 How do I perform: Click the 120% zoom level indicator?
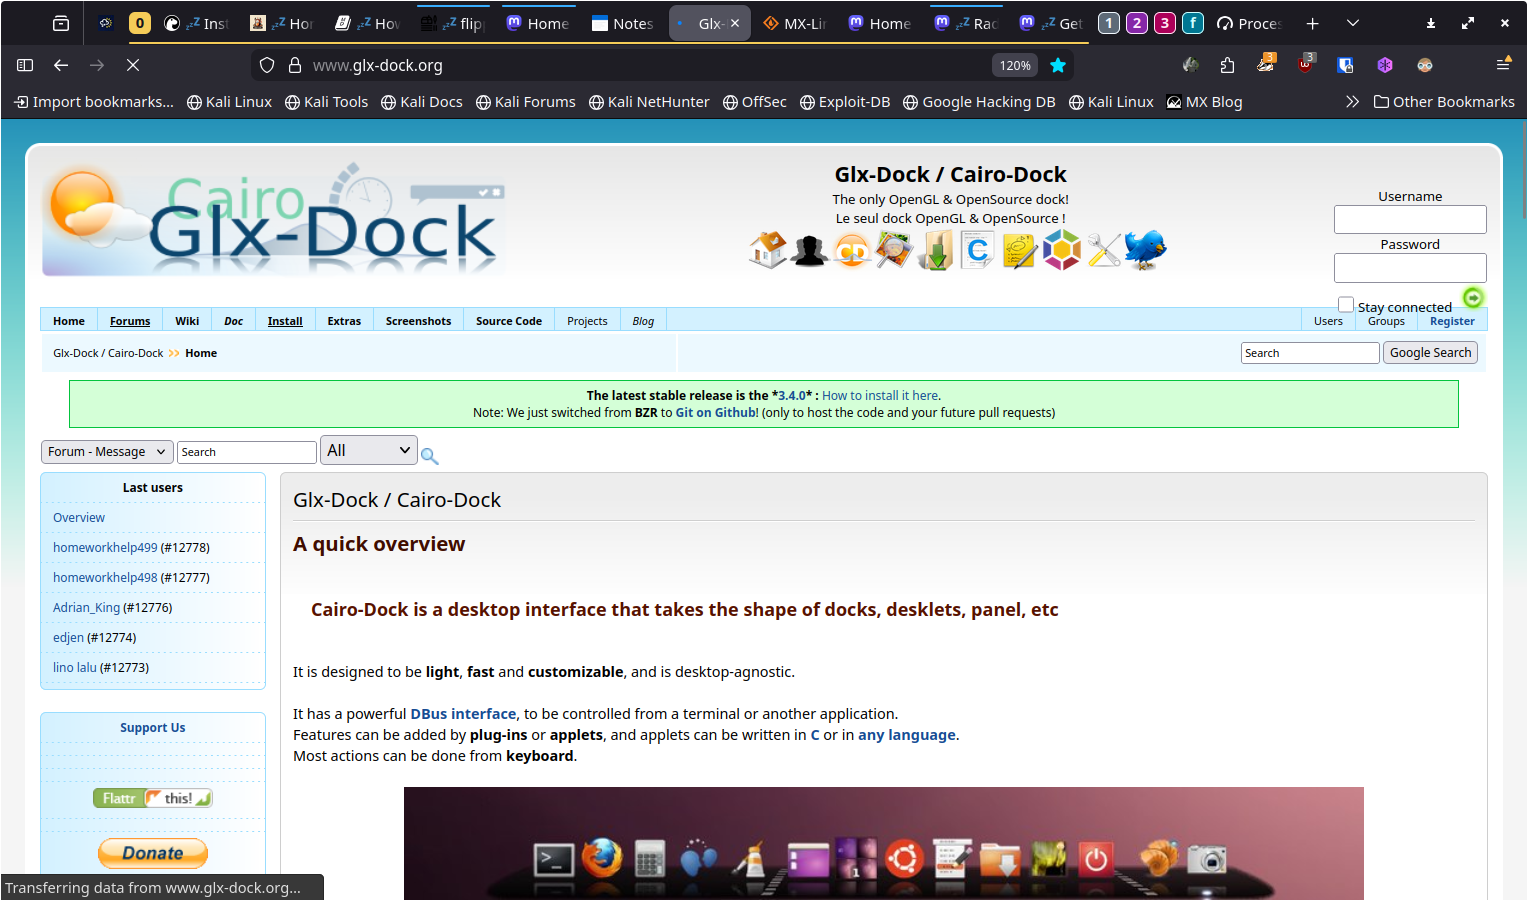1015,65
